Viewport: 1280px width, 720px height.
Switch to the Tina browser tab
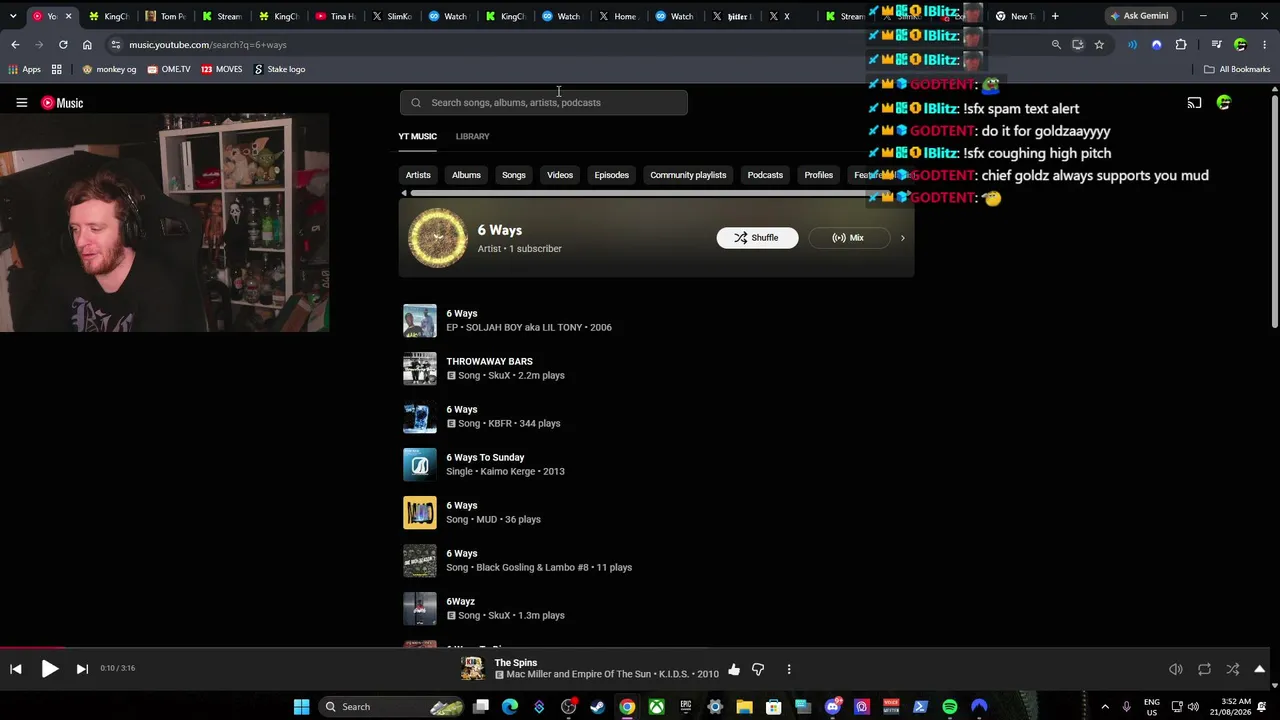(x=335, y=16)
